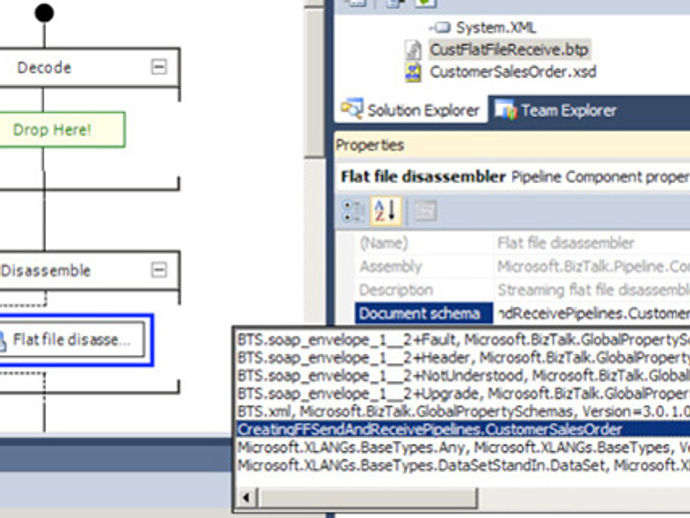Click the Streaming flat file description value
Image resolution: width=690 pixels, height=518 pixels.
point(593,290)
